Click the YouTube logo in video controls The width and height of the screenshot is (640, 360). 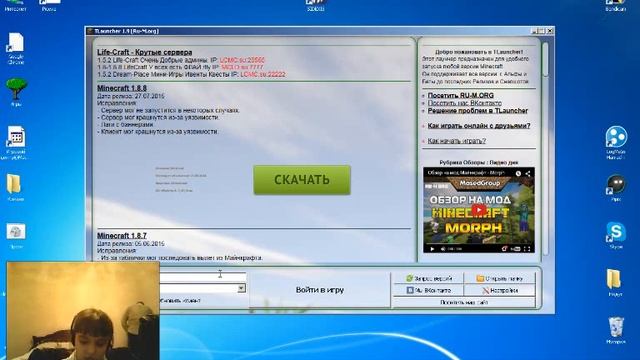point(516,249)
